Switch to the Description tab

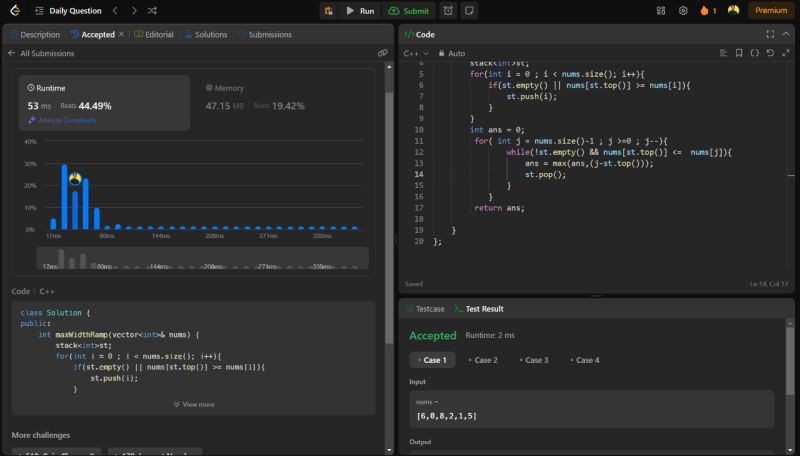pos(35,35)
